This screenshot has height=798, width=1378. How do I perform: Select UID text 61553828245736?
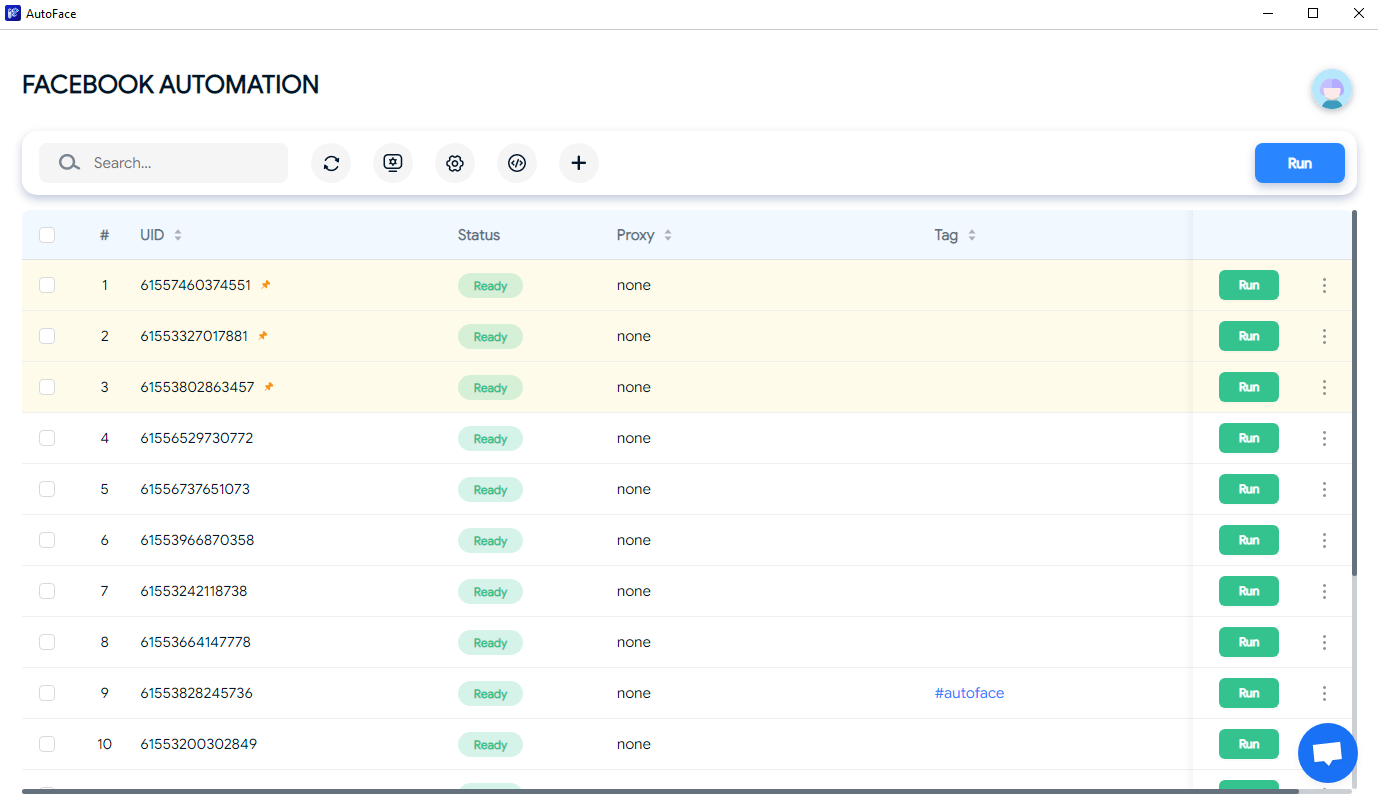197,693
